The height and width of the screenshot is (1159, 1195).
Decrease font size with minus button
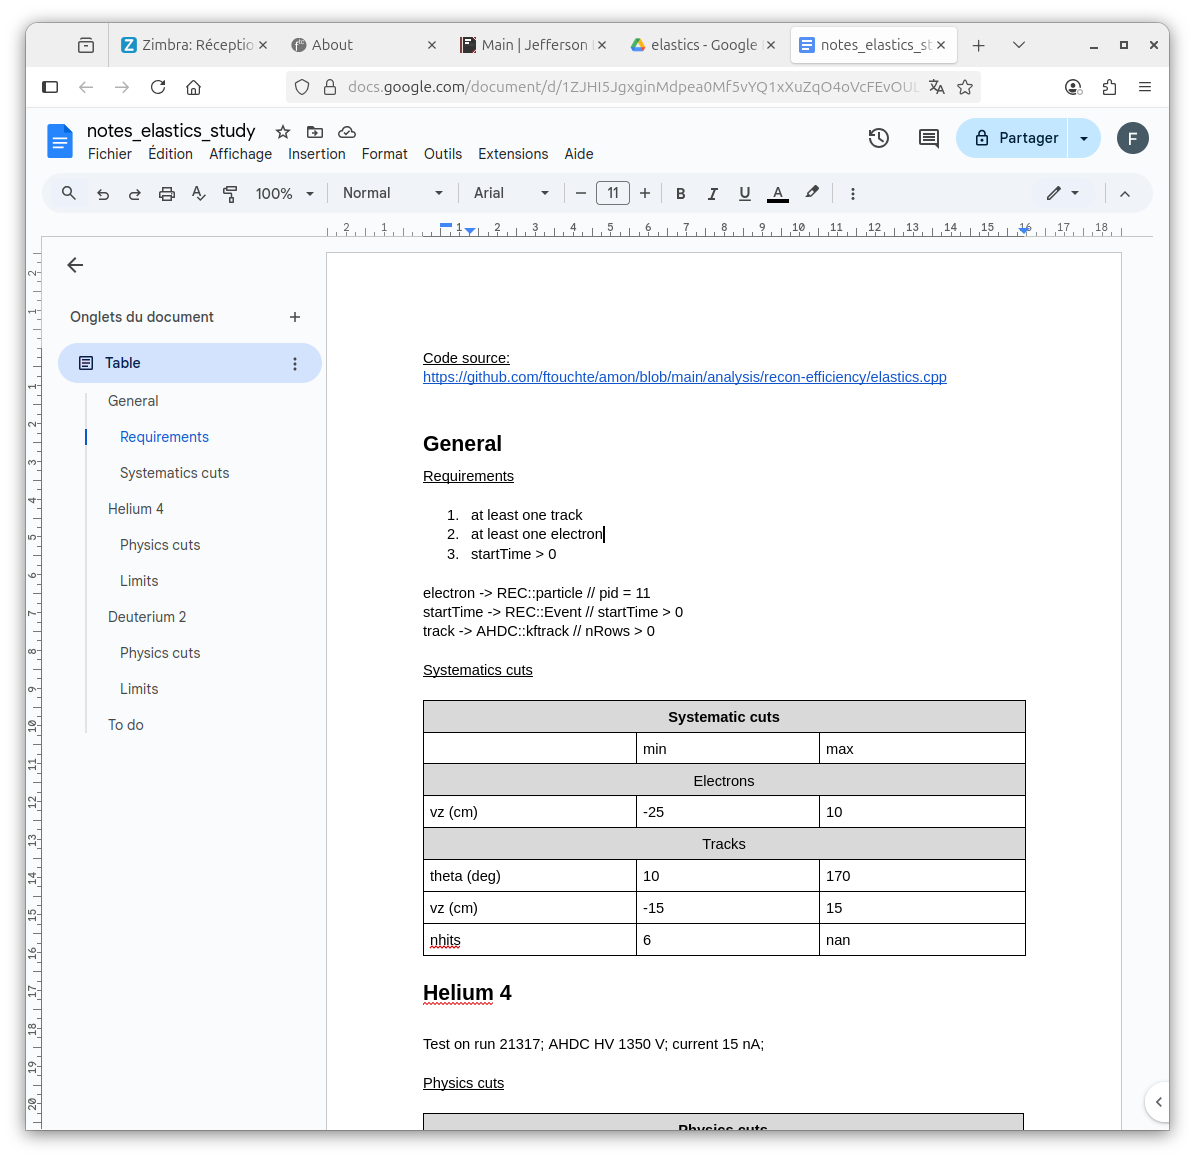(581, 194)
